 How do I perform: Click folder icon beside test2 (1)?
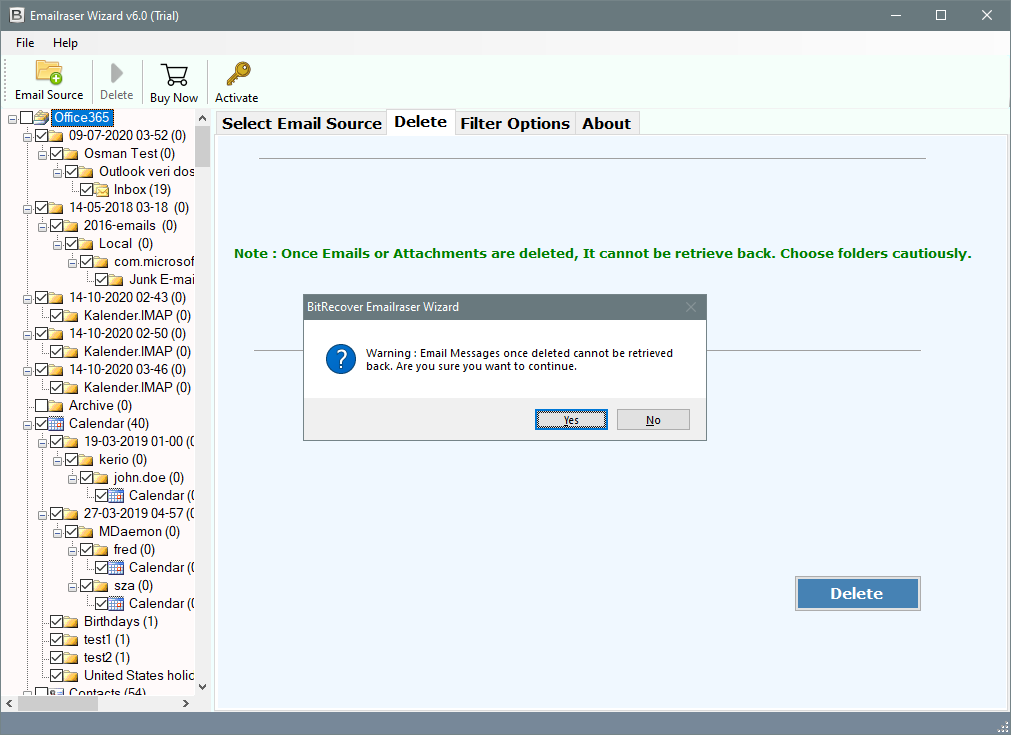tap(72, 658)
